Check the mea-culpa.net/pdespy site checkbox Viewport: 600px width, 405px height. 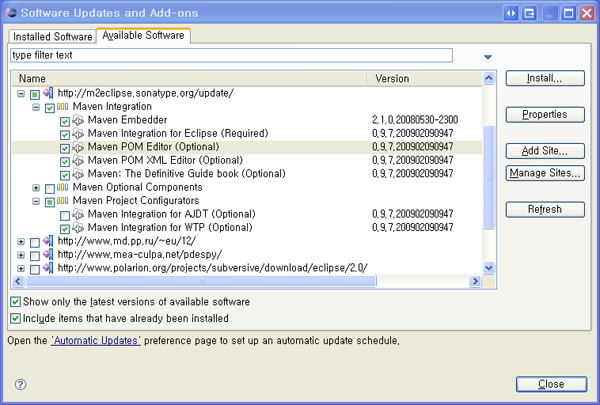pyautogui.click(x=35, y=256)
